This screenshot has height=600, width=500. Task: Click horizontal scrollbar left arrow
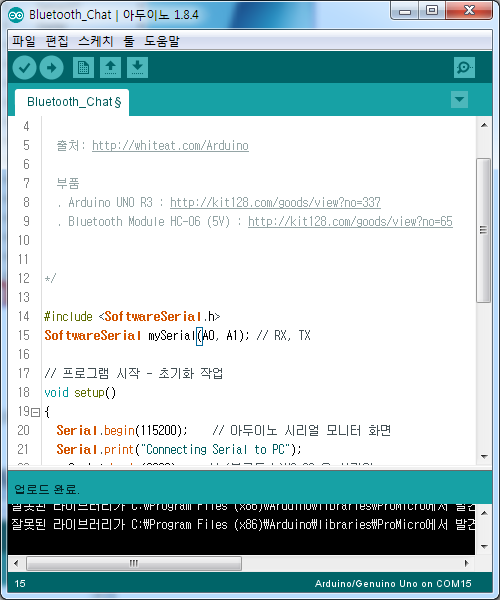pyautogui.click(x=16, y=563)
